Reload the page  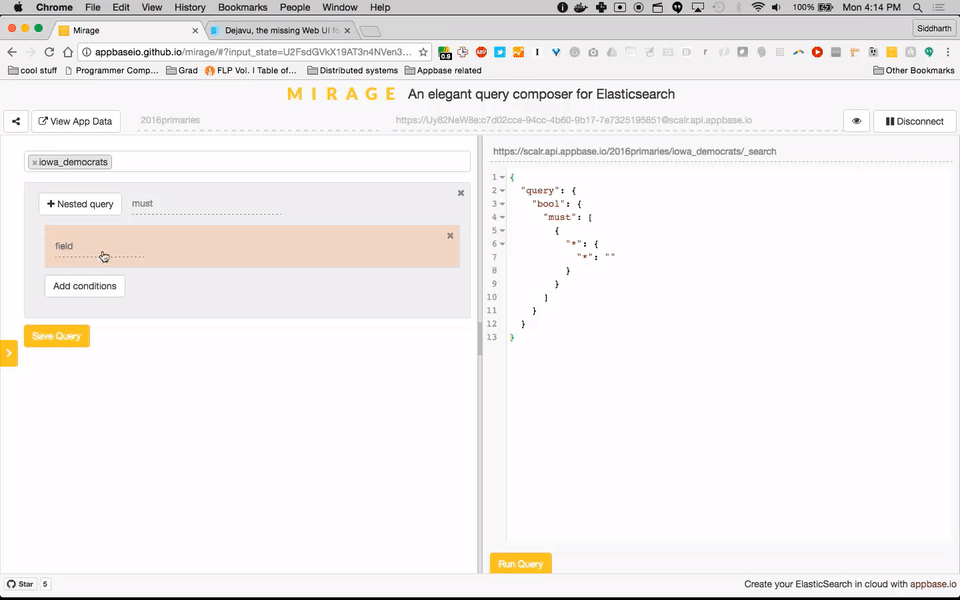pos(50,52)
